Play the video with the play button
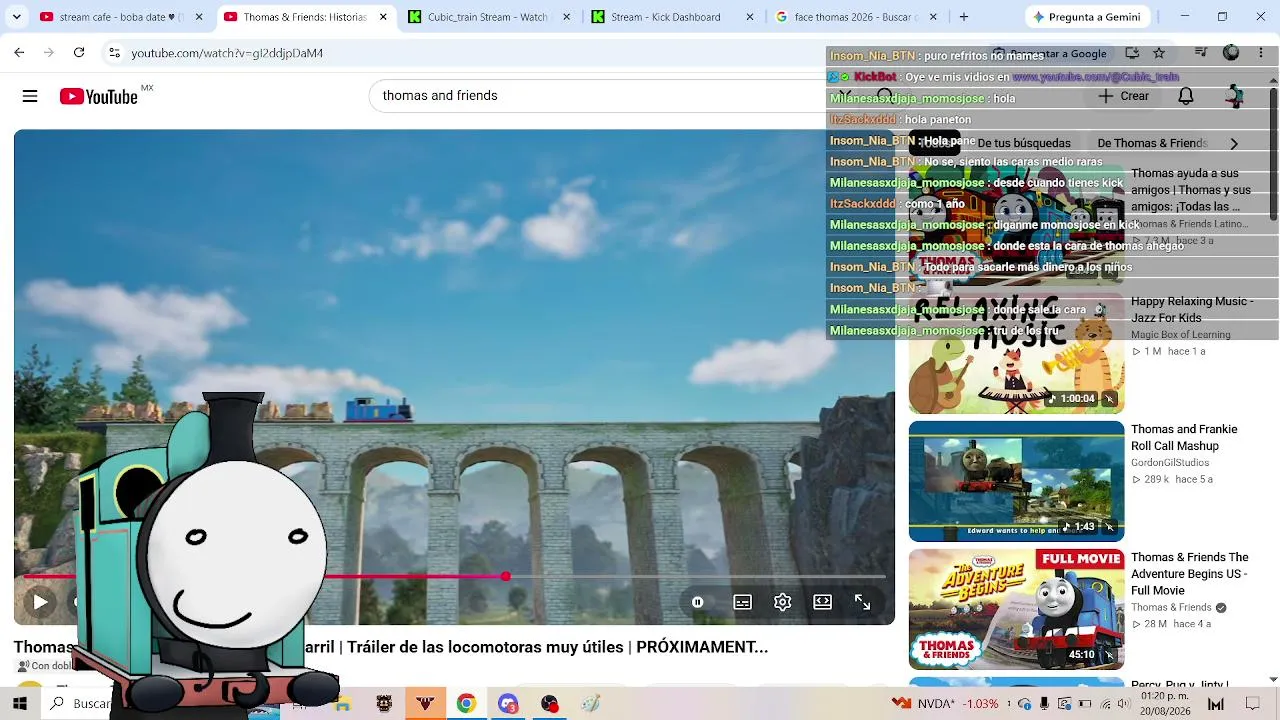Screen dimensions: 1280x720 (40, 602)
